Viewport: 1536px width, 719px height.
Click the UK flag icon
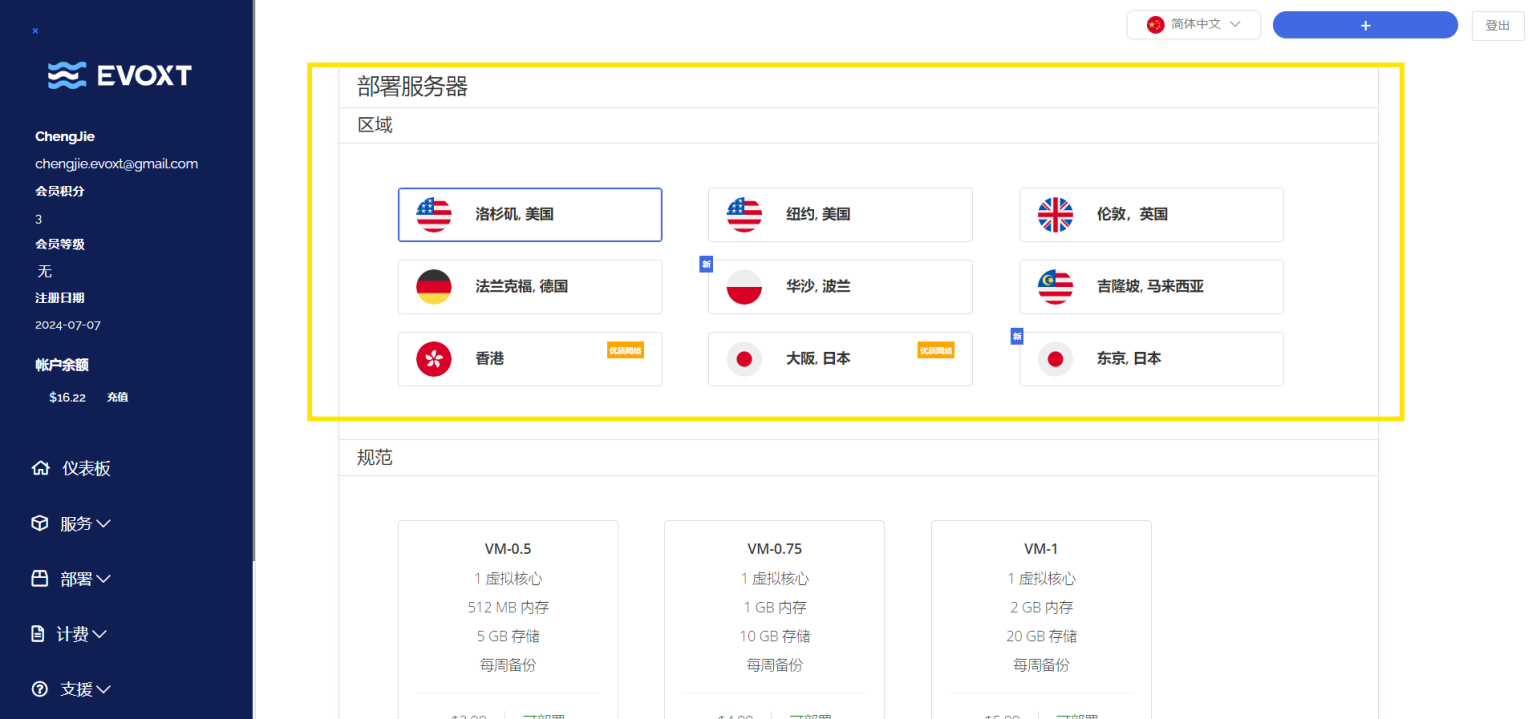click(x=1055, y=214)
